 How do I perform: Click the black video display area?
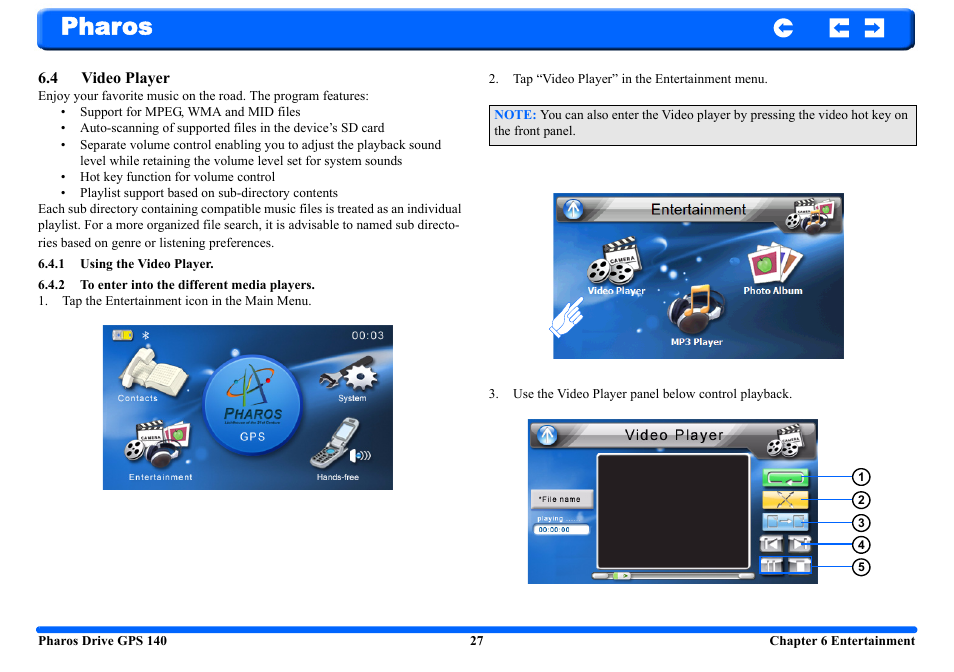673,511
